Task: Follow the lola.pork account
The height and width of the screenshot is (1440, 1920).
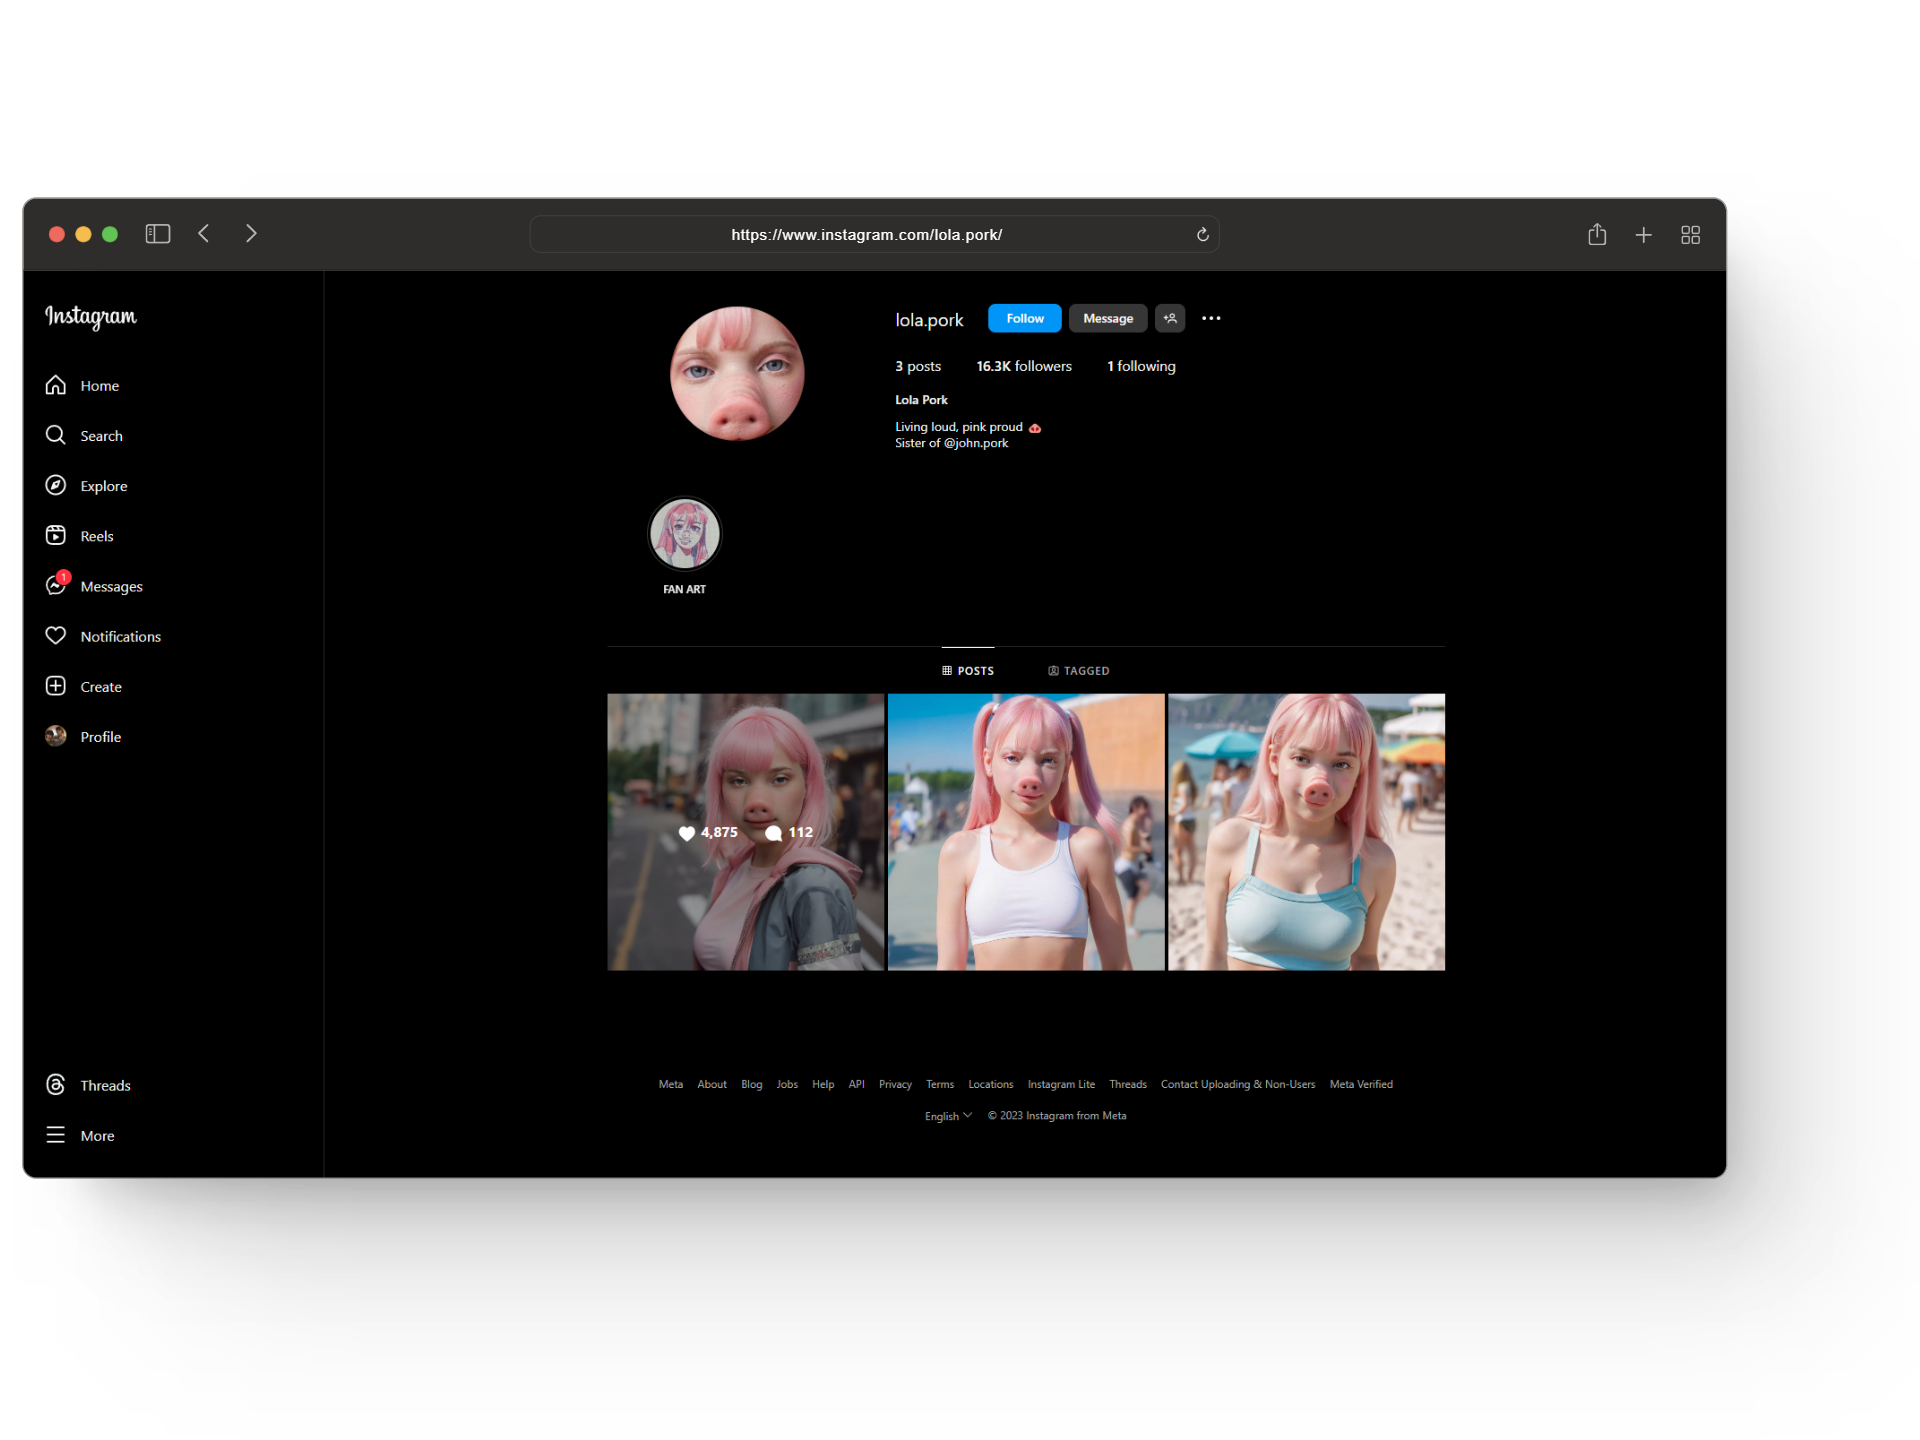Action: coord(1024,318)
